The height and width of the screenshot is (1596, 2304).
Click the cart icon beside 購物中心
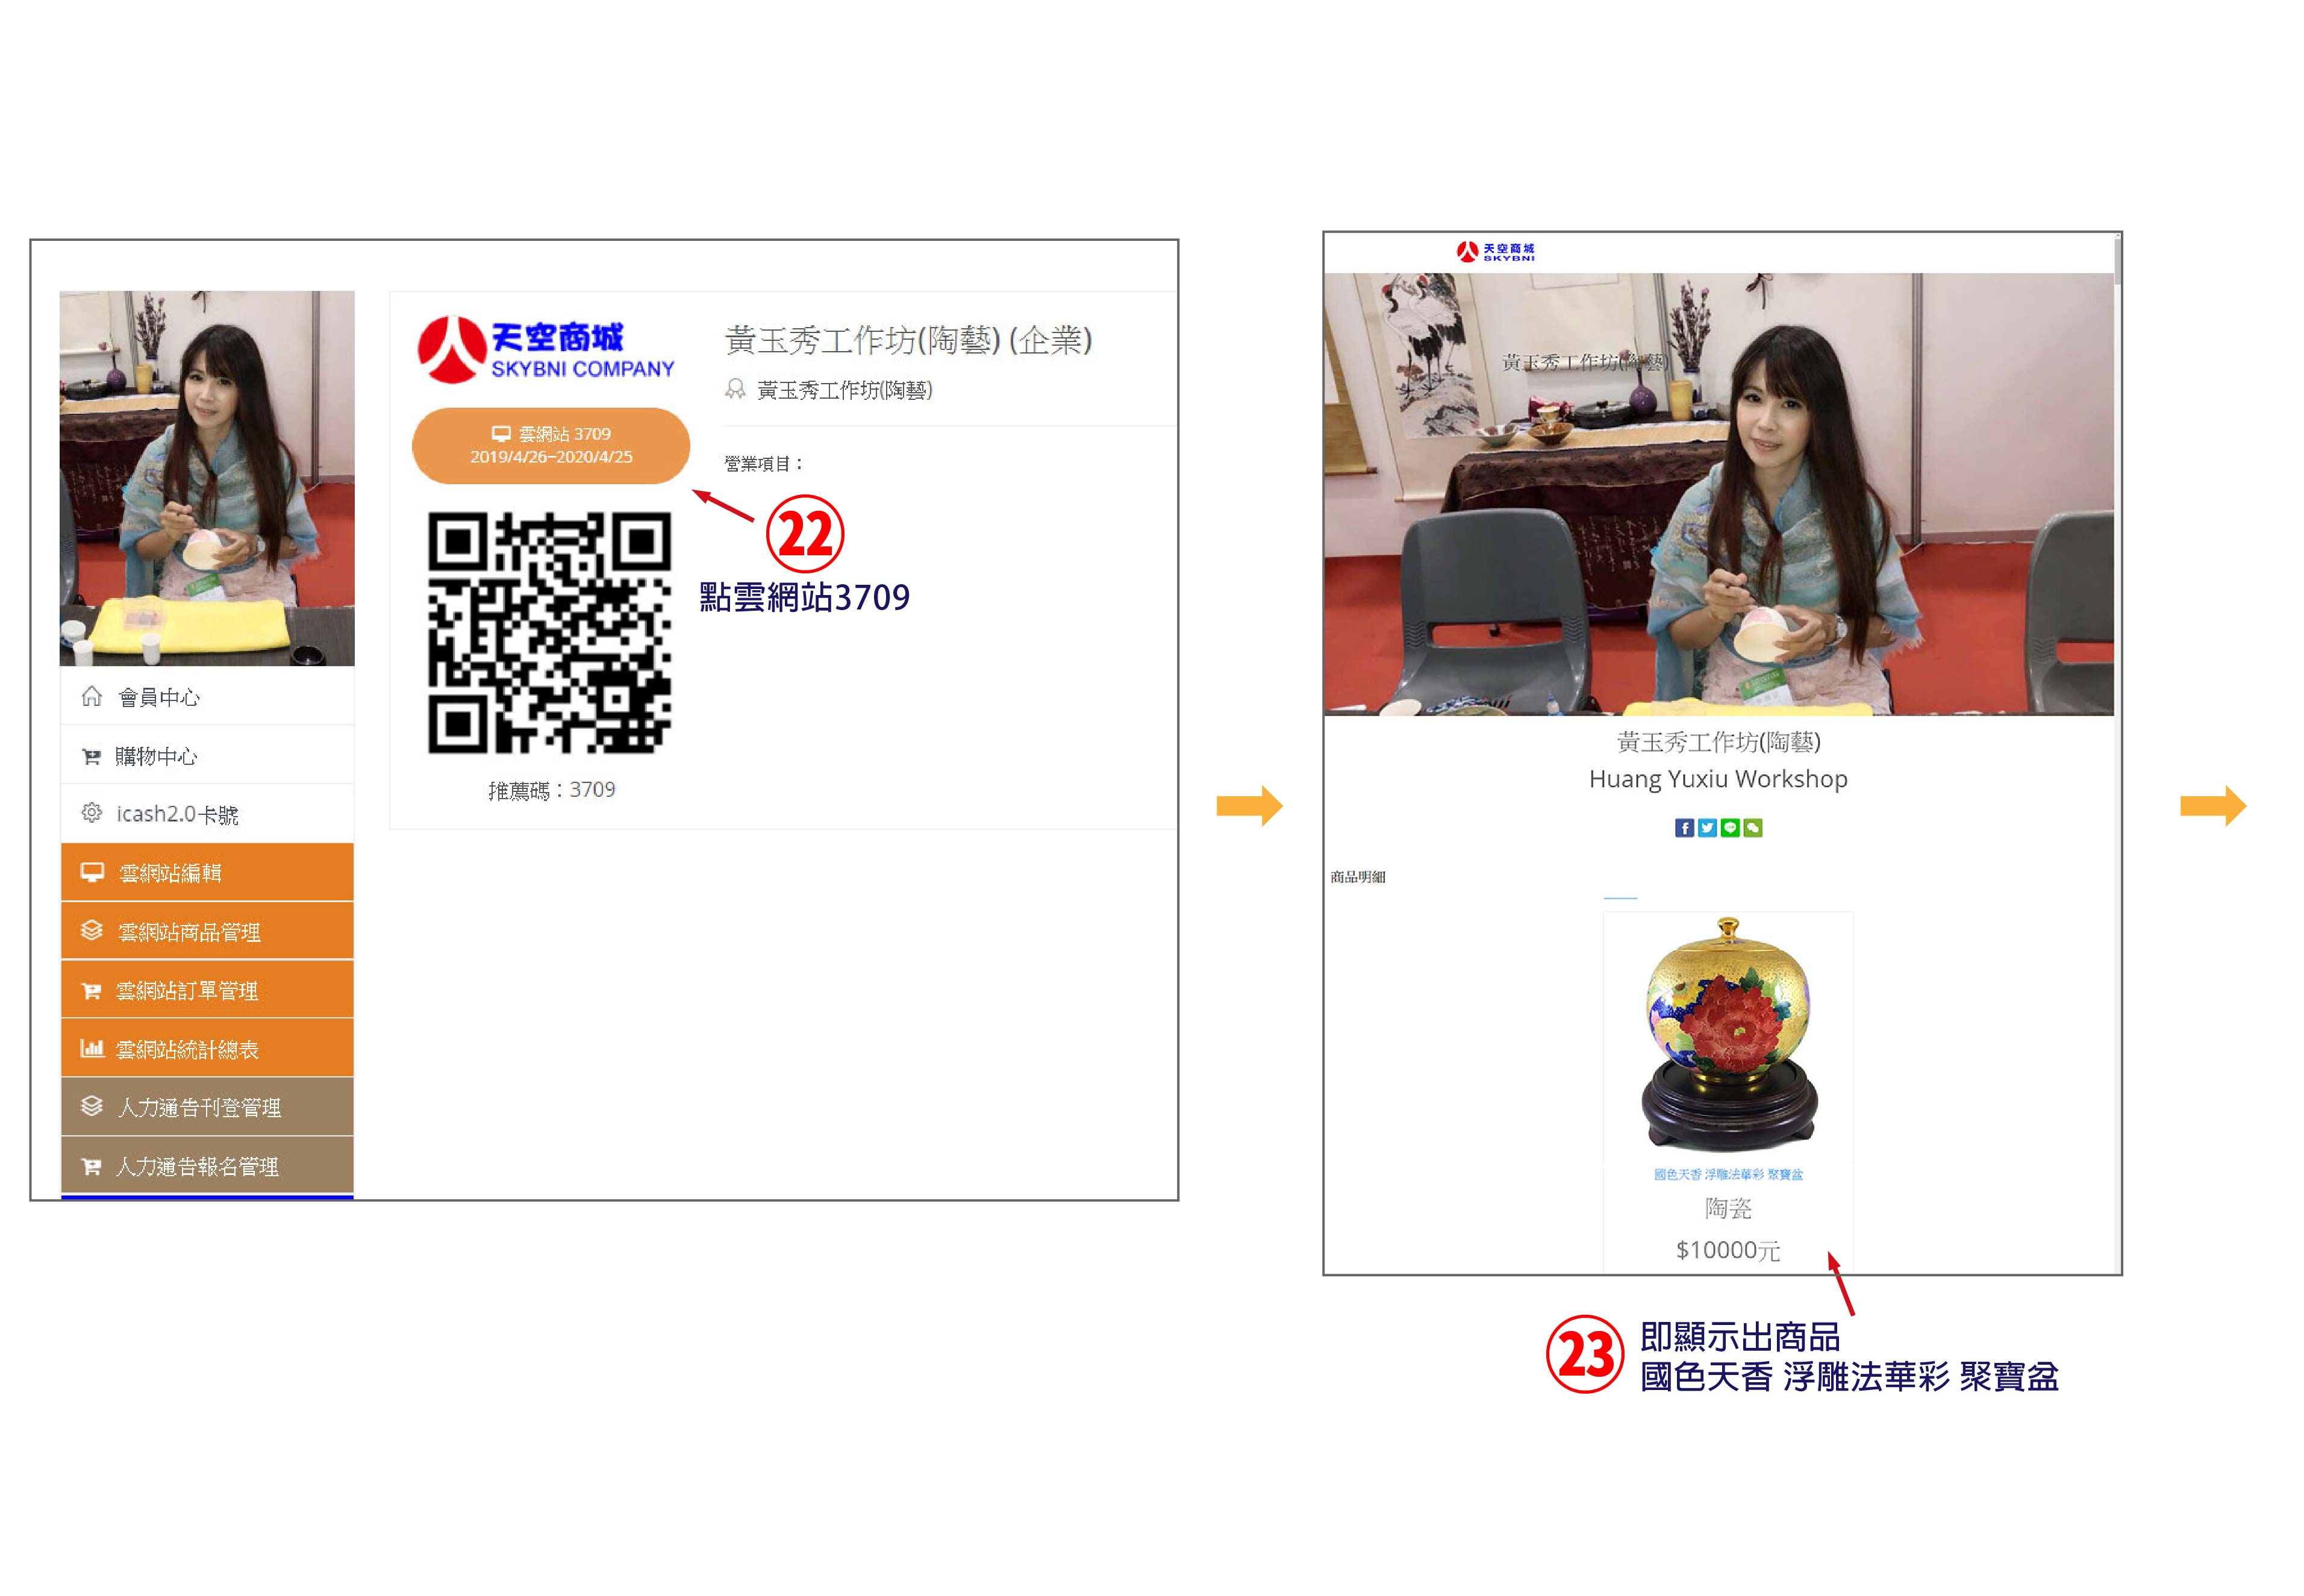91,757
